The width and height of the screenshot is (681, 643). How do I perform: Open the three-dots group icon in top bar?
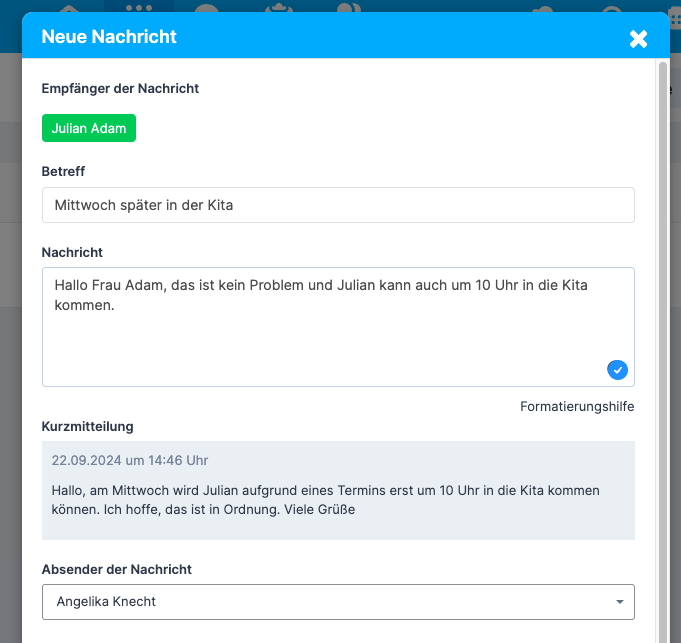(x=139, y=7)
